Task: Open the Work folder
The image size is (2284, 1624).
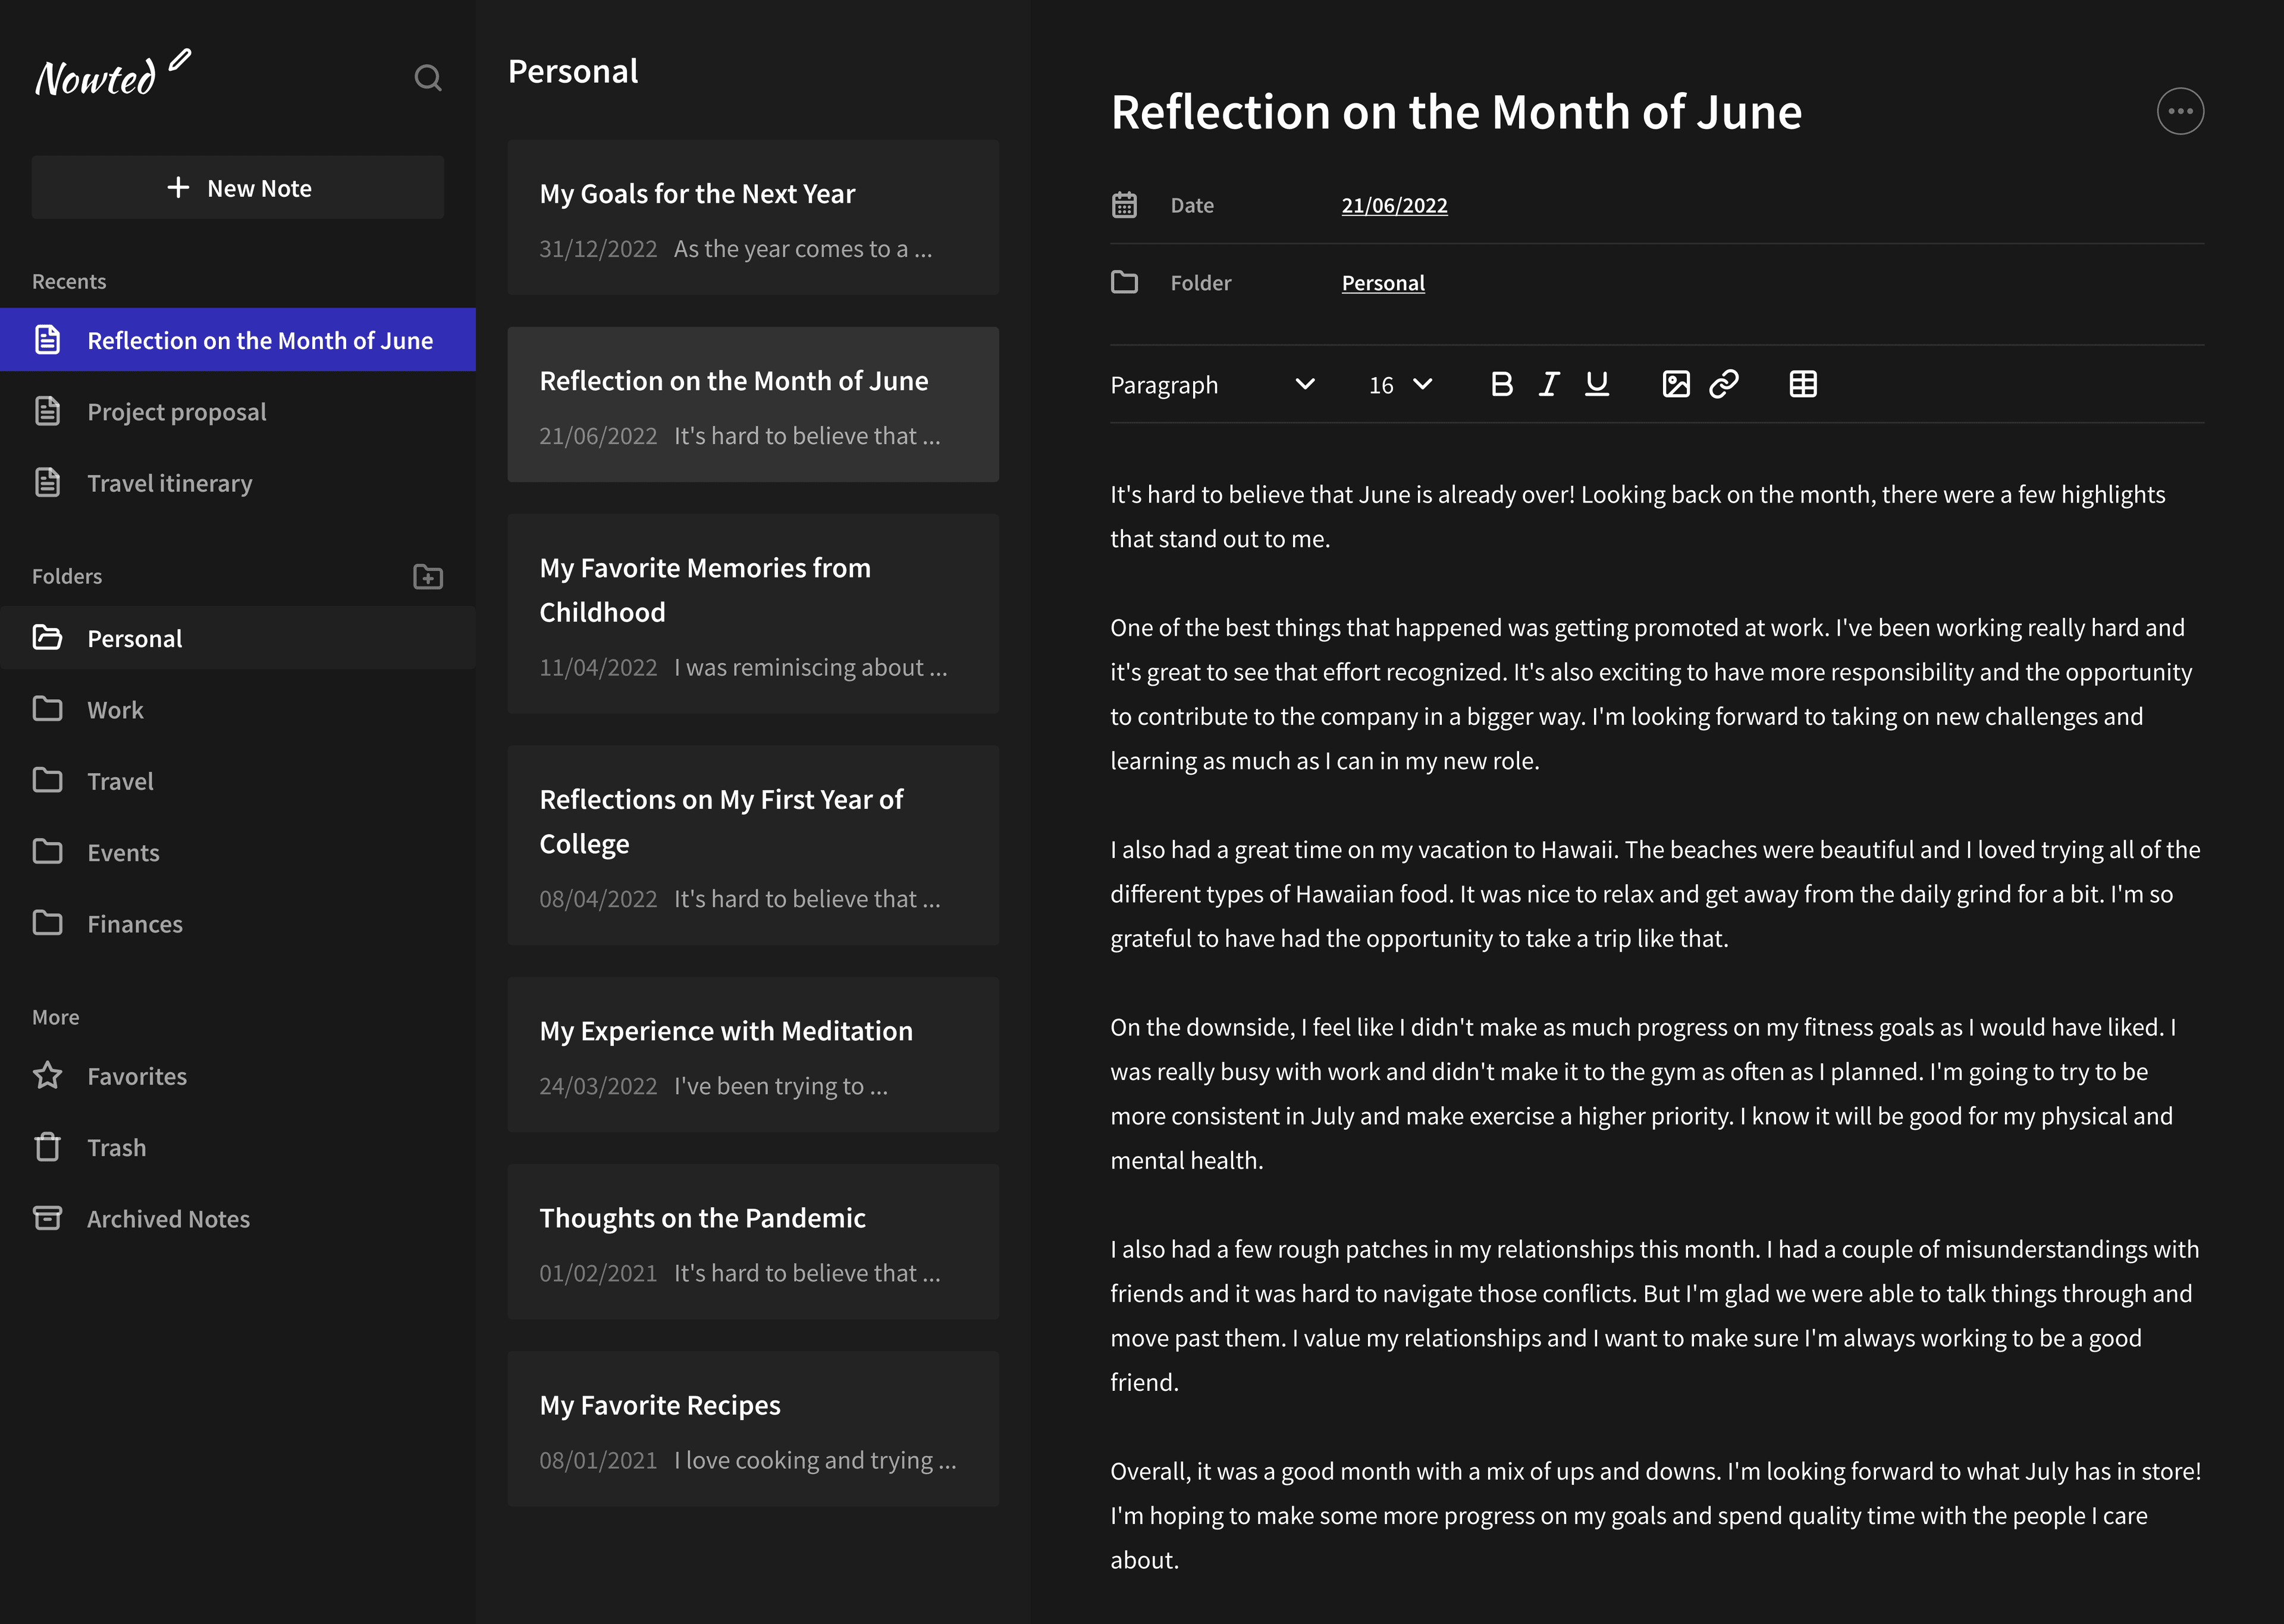Action: 115,710
